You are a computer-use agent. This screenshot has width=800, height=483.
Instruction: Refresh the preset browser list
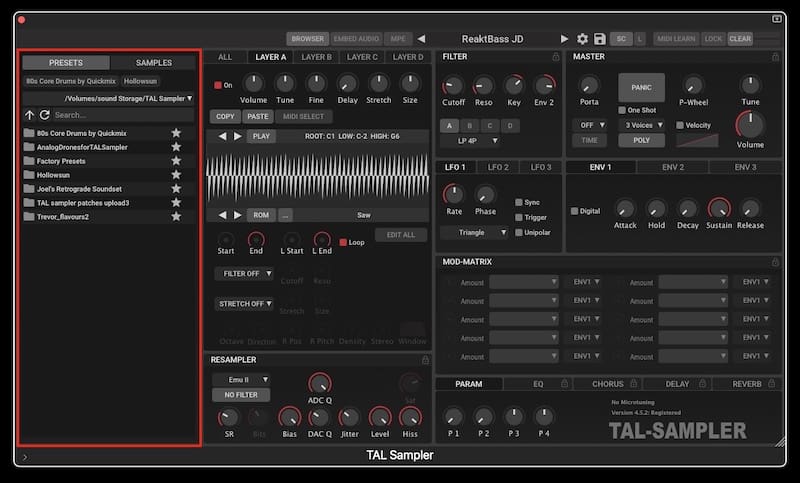pos(44,115)
